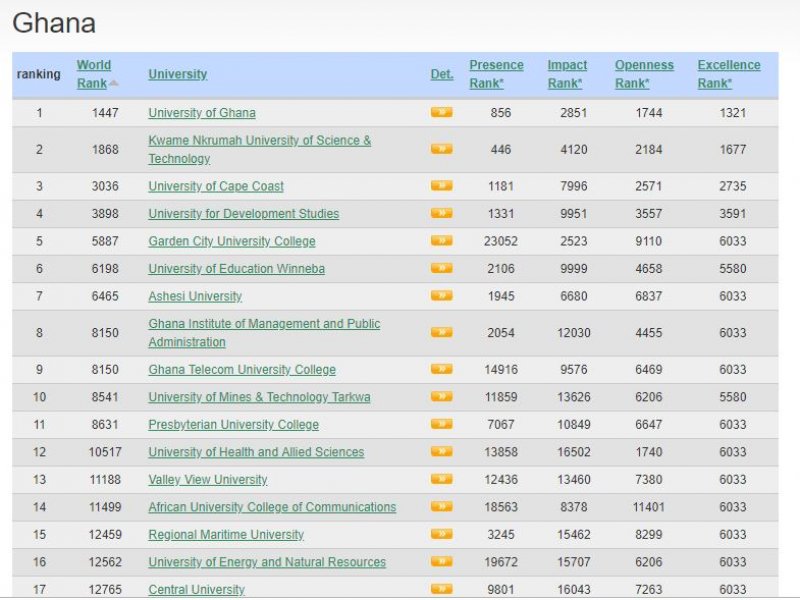Viewport: 800px width, 600px height.
Task: Select world rank value 1447
Action: click(x=105, y=113)
